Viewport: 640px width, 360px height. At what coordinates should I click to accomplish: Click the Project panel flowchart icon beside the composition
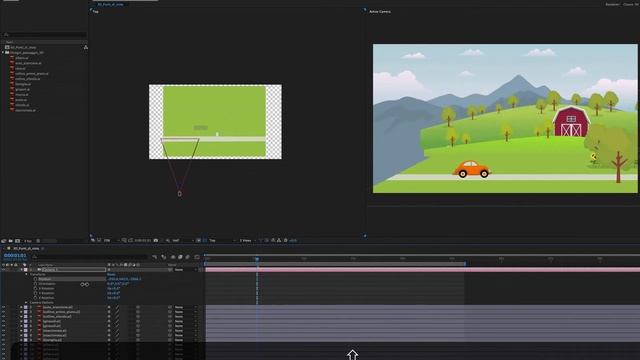click(86, 47)
